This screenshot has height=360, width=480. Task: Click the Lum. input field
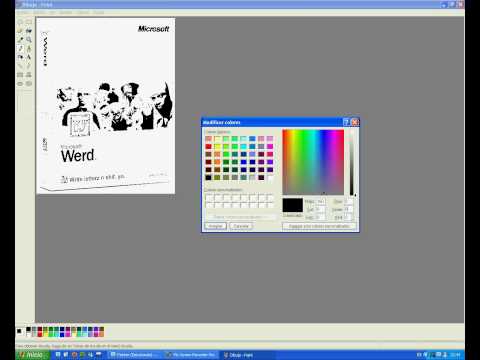(320, 217)
